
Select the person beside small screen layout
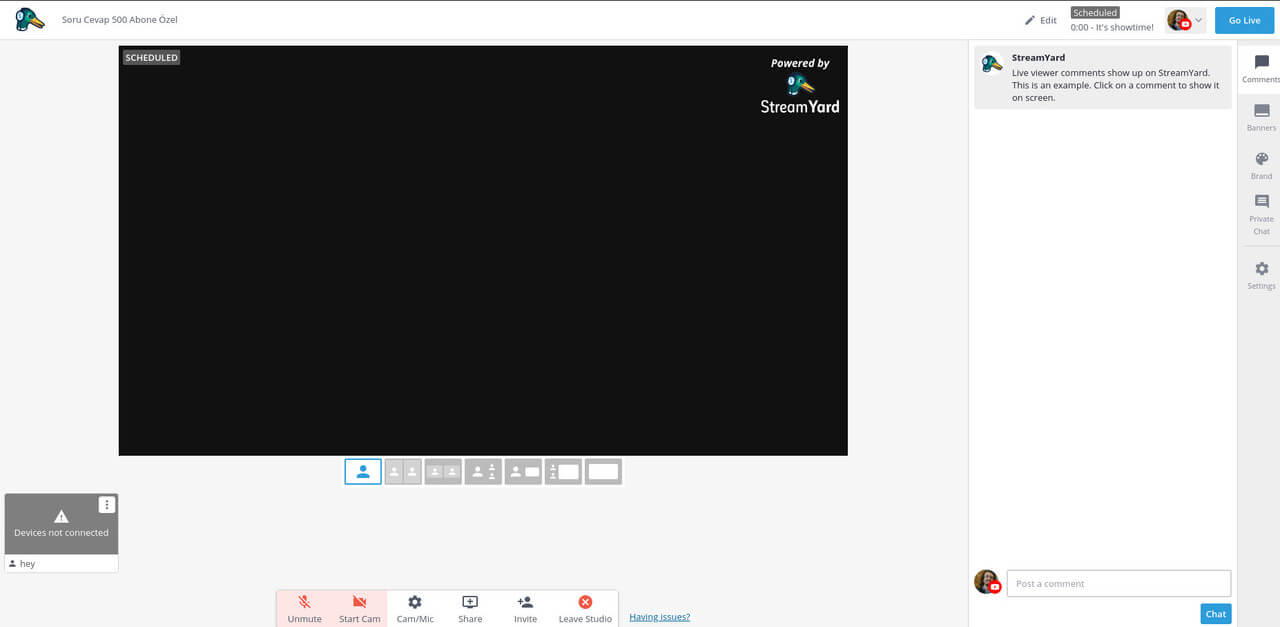point(523,471)
